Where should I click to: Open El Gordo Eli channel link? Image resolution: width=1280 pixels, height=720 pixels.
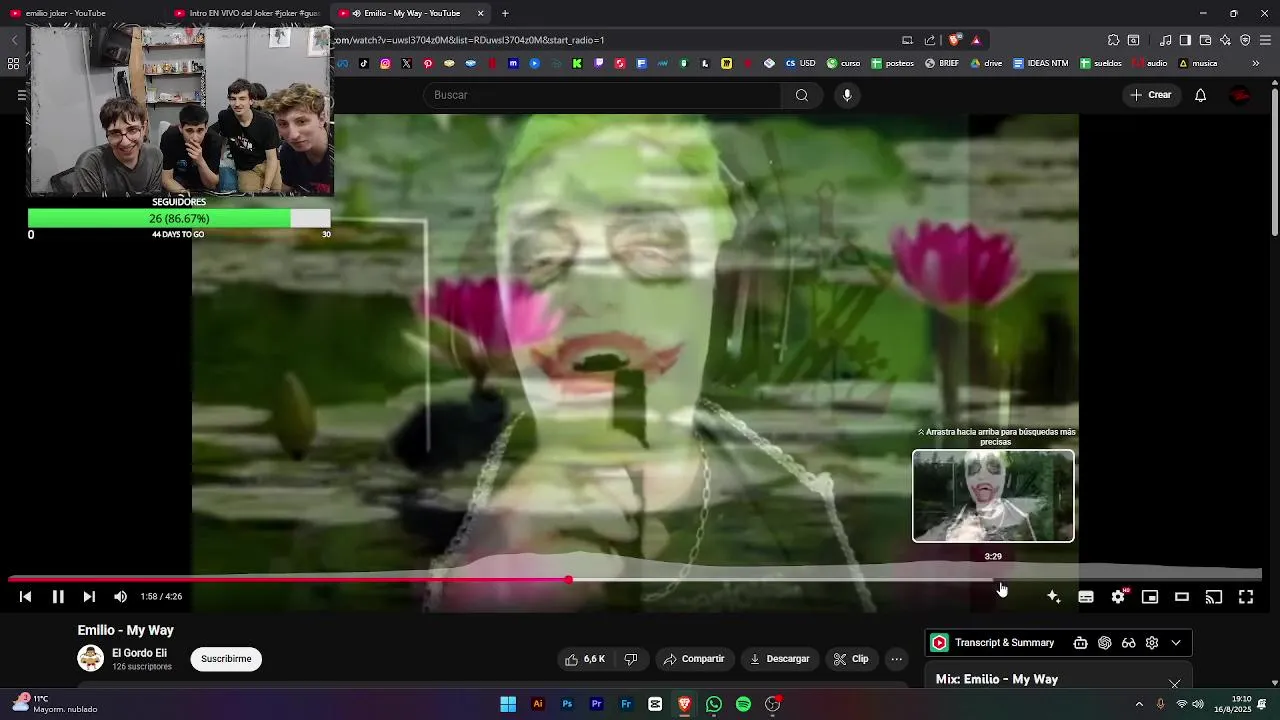[x=139, y=653]
